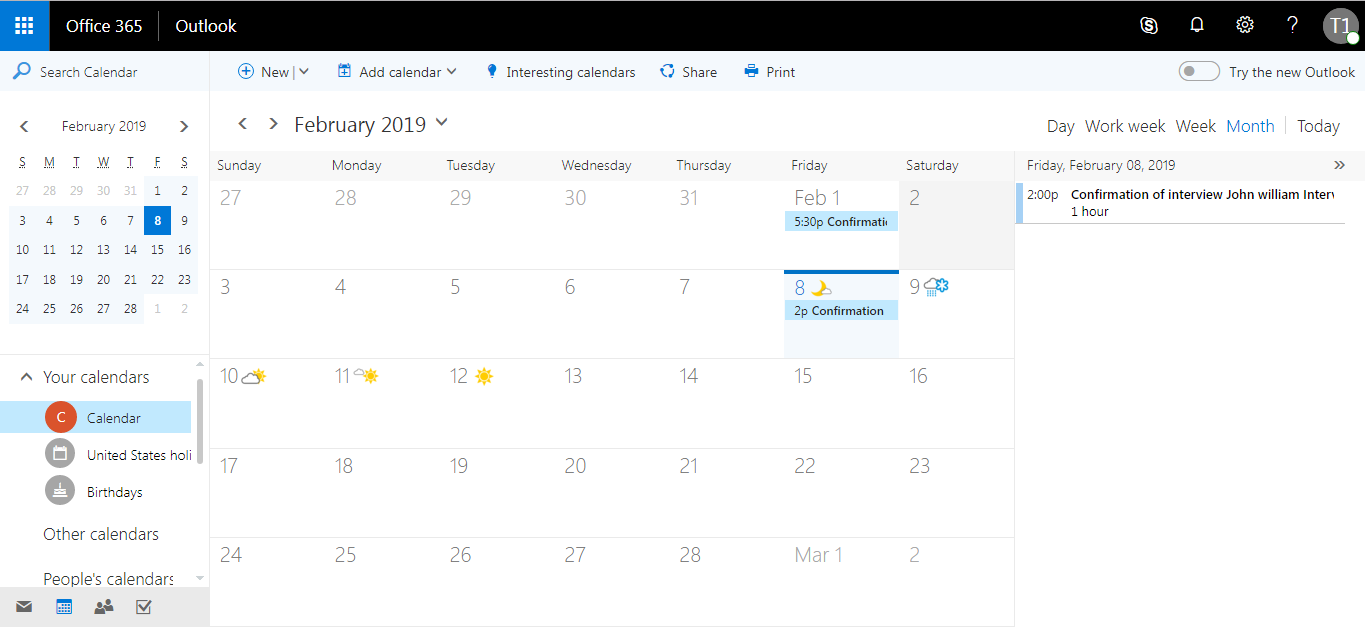Select the United States holidays calendar entry
Viewport: 1367px width, 627px height.
[x=95, y=454]
